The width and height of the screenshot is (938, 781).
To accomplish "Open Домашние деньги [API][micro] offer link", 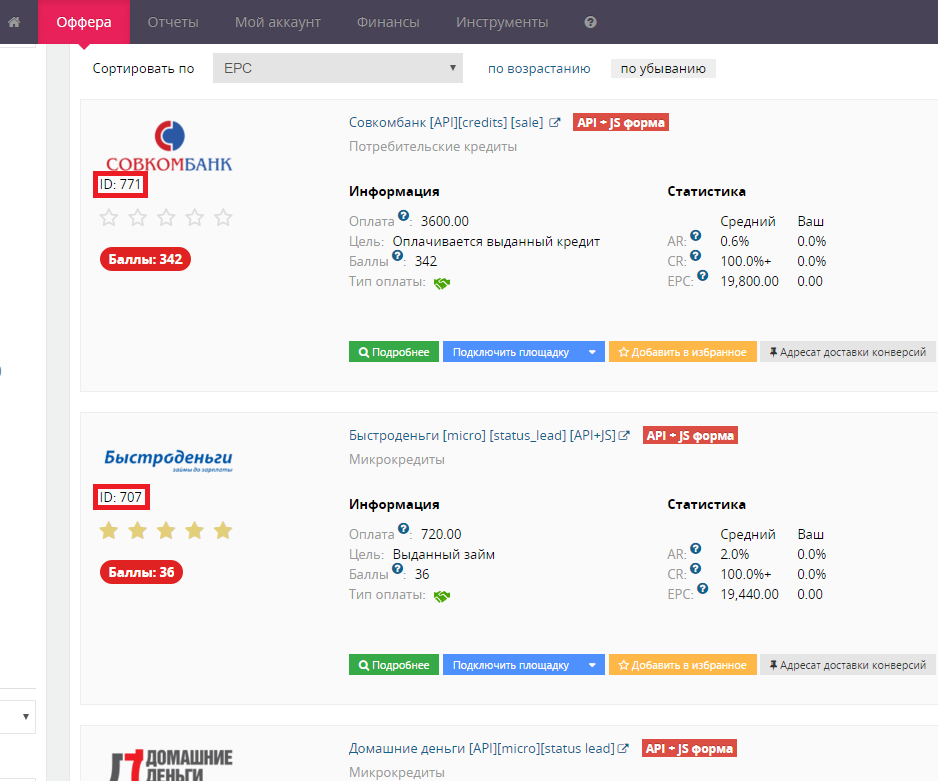I will point(482,749).
